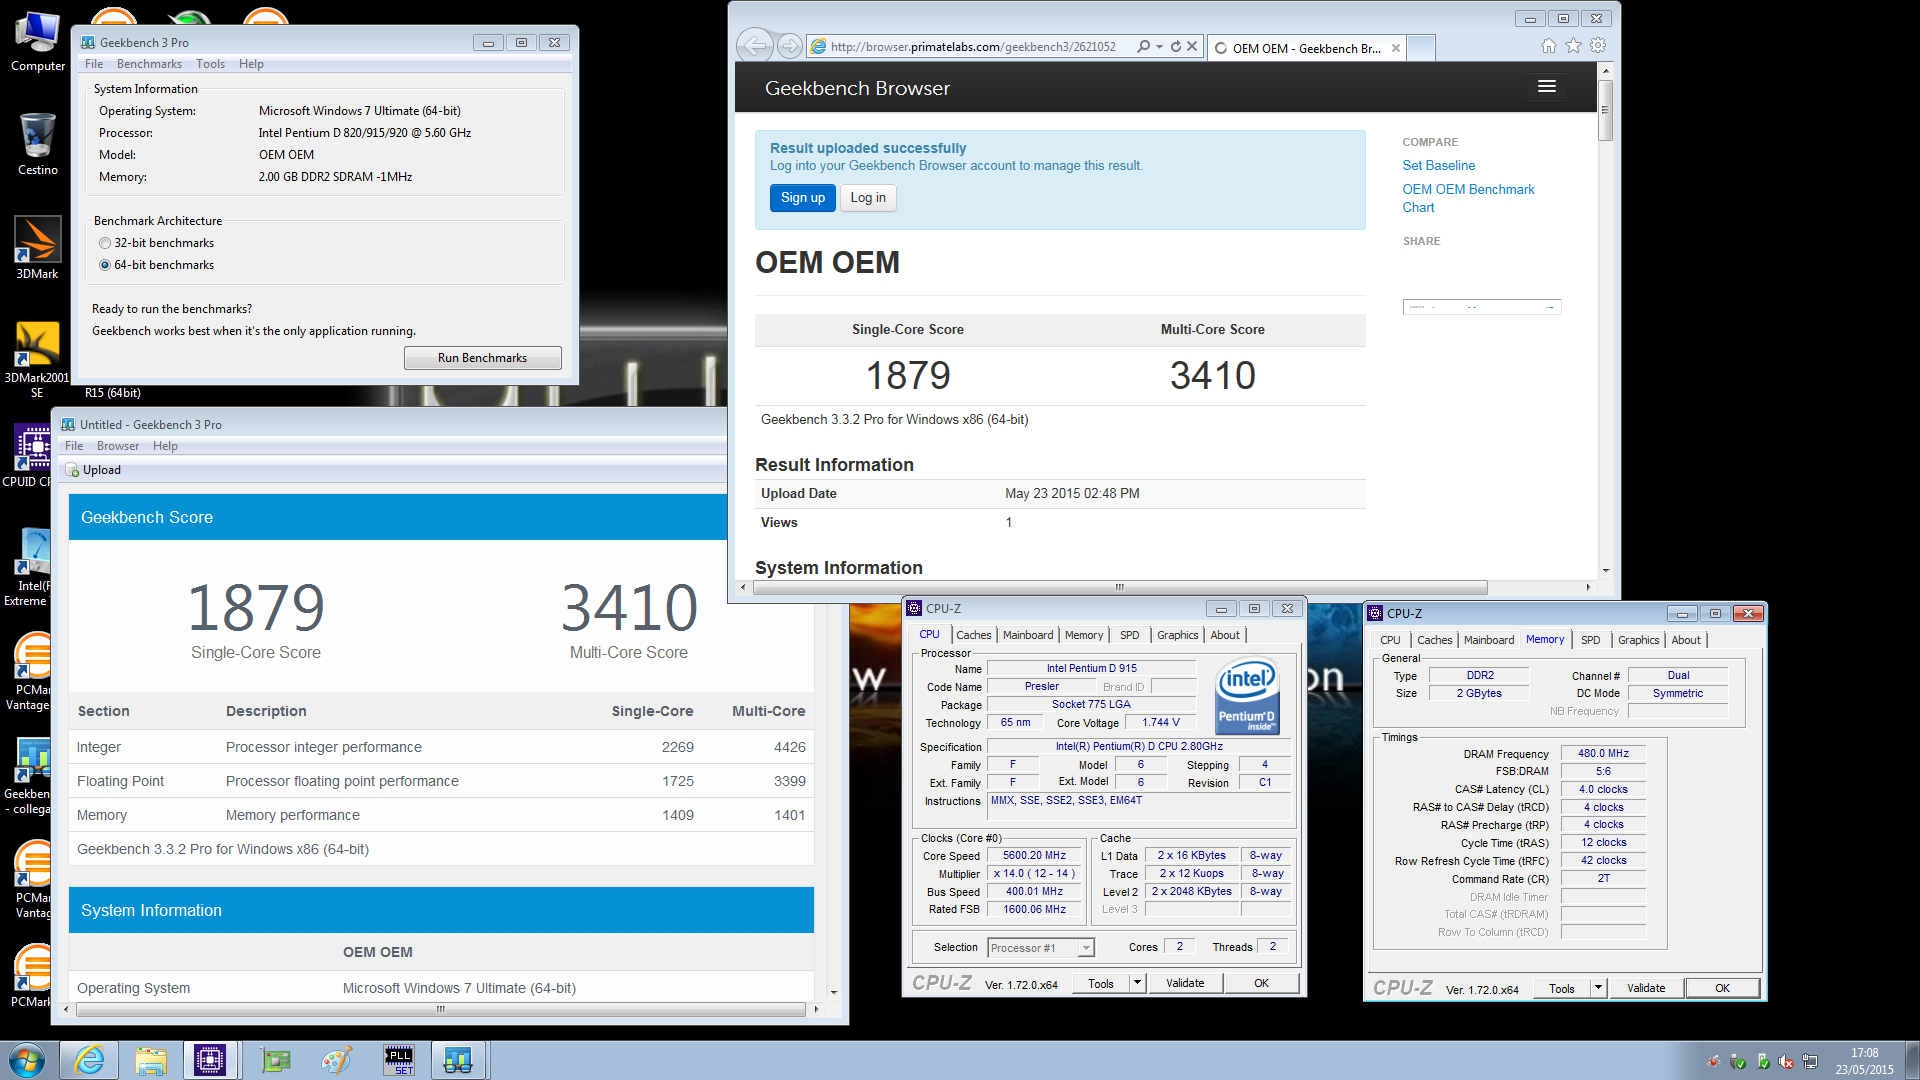
Task: Open the OEM OEM Benchmark Chart link
Action: [x=1468, y=198]
